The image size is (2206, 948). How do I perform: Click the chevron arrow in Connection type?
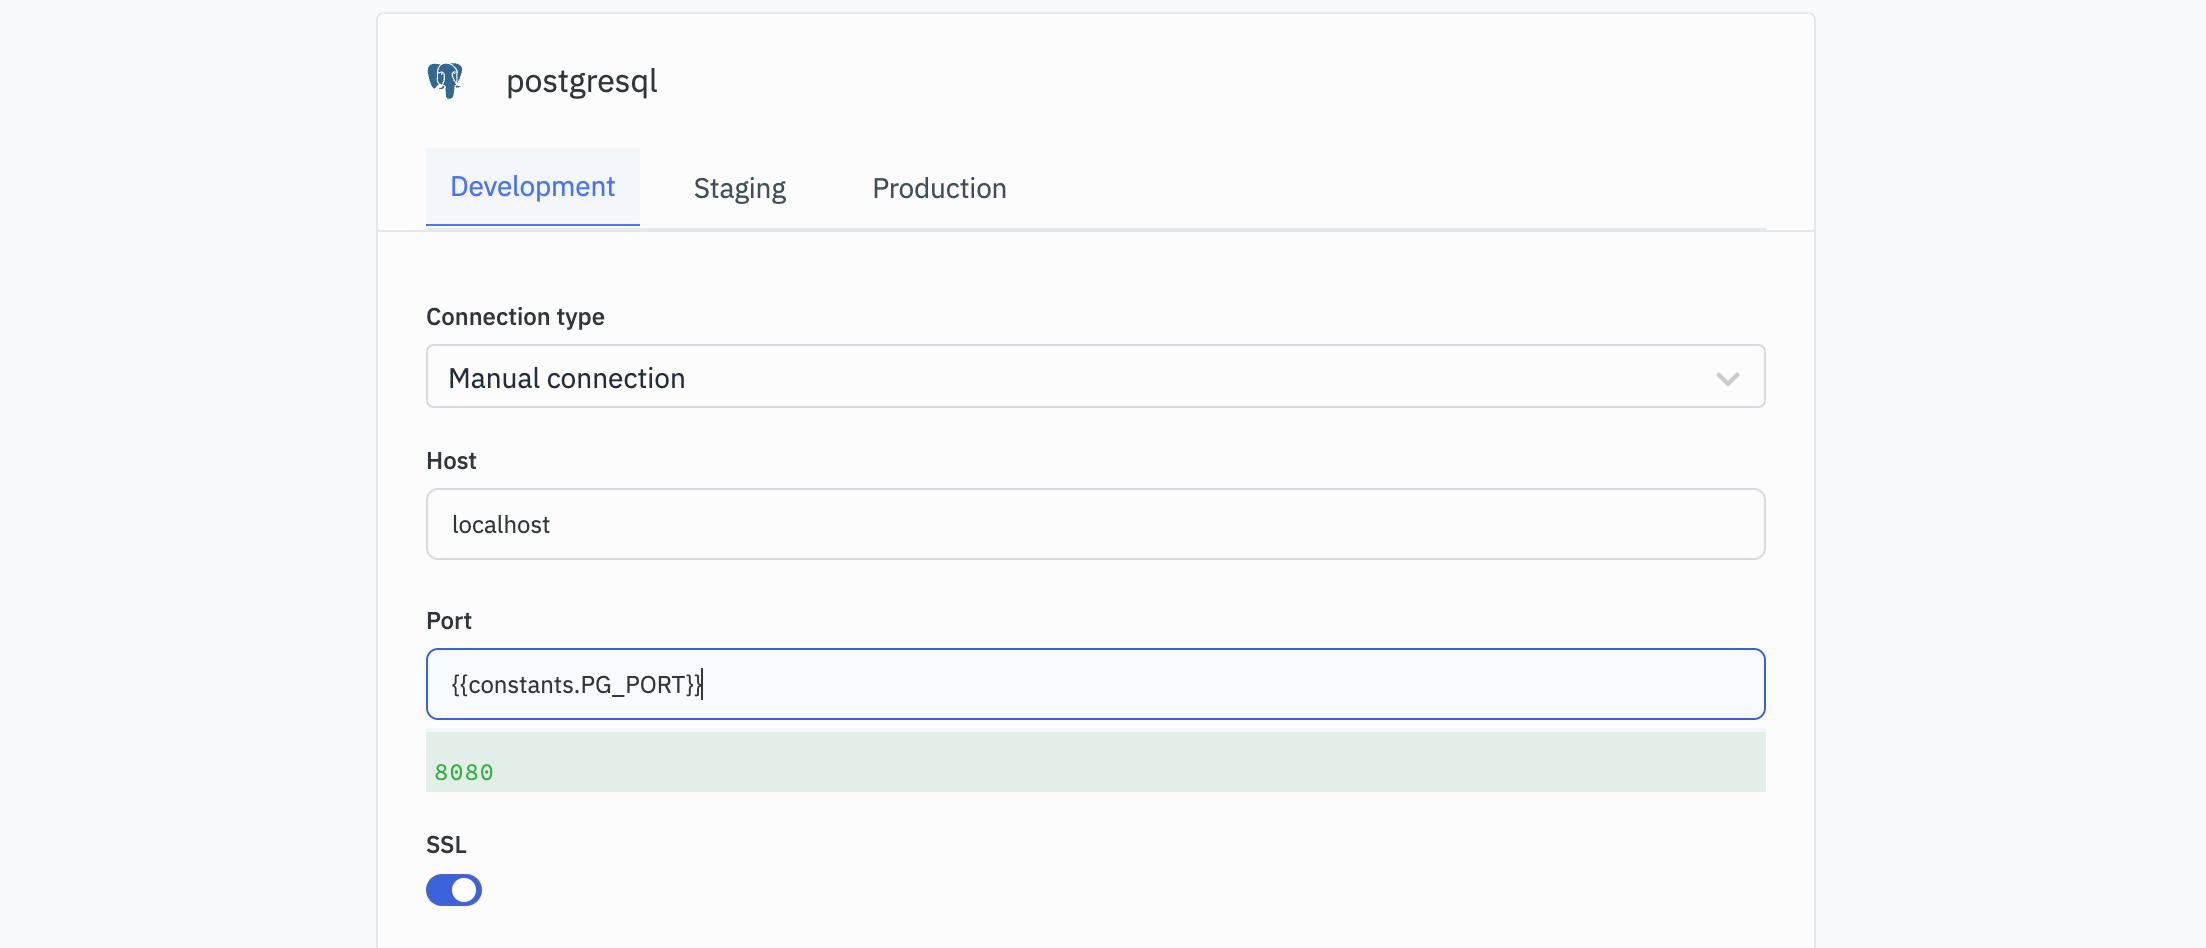(x=1727, y=378)
